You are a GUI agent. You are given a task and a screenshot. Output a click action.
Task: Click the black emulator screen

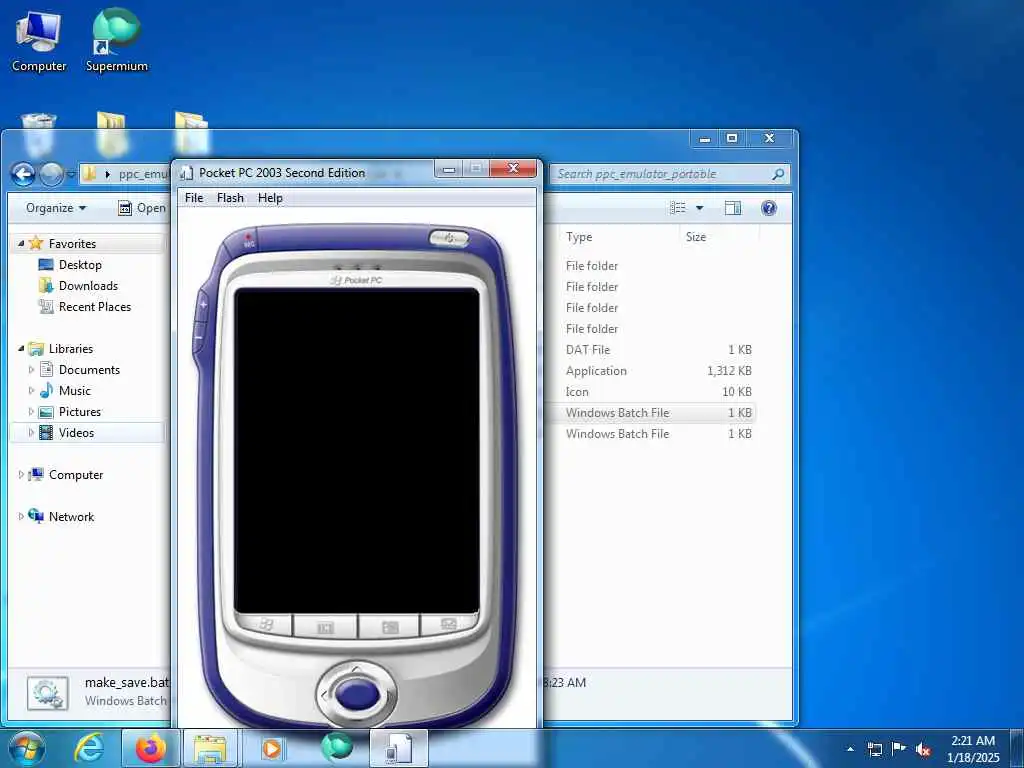pos(357,451)
